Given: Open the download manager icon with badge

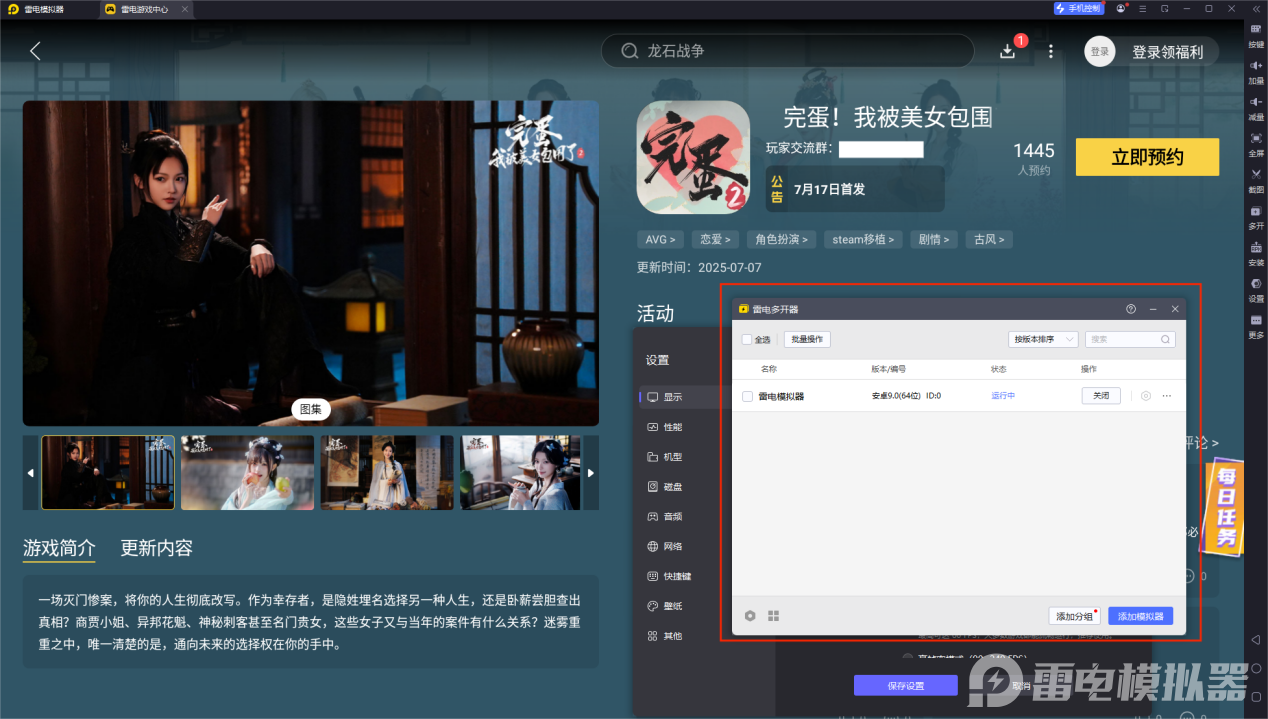Looking at the screenshot, I should pyautogui.click(x=1008, y=51).
